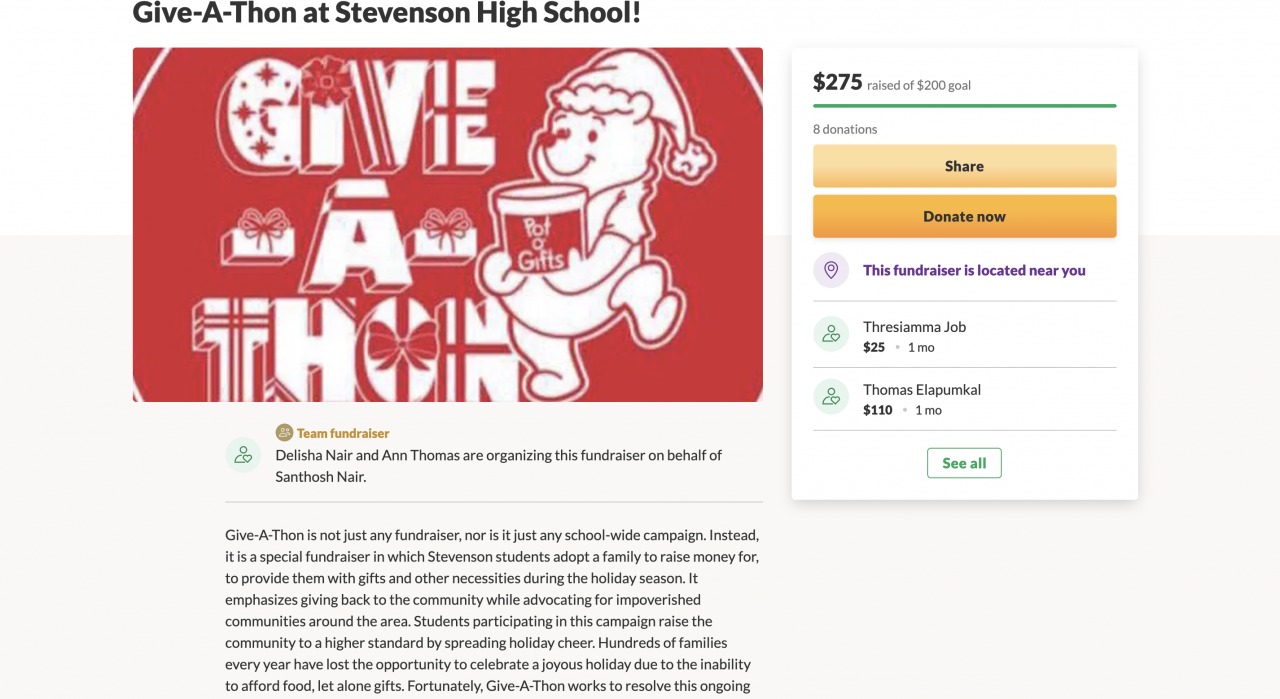Click the green fundraising progress bar
The height and width of the screenshot is (699, 1280).
(964, 105)
